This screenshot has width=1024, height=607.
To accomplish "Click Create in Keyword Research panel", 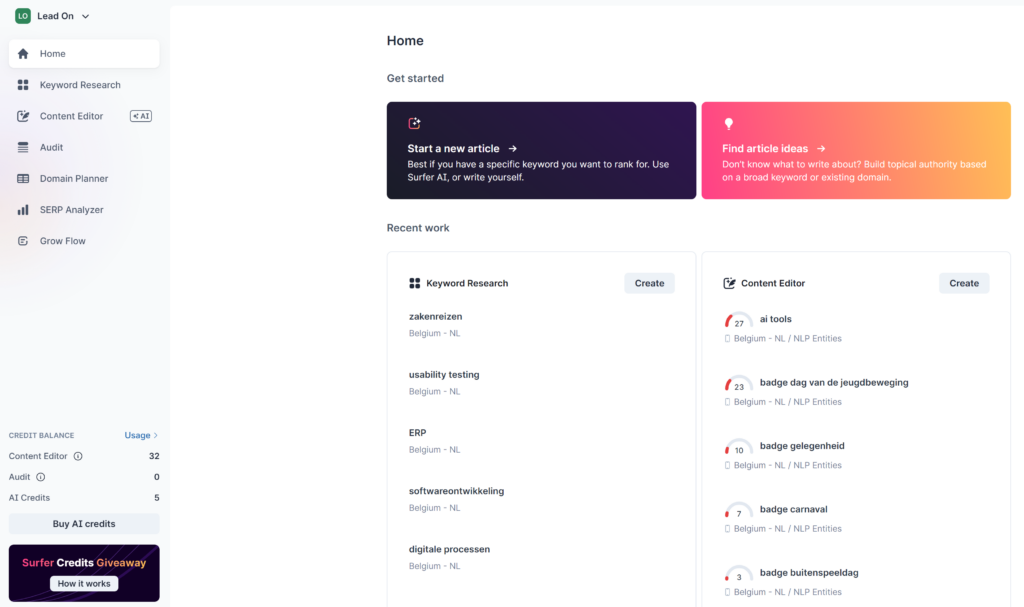I will tap(649, 283).
